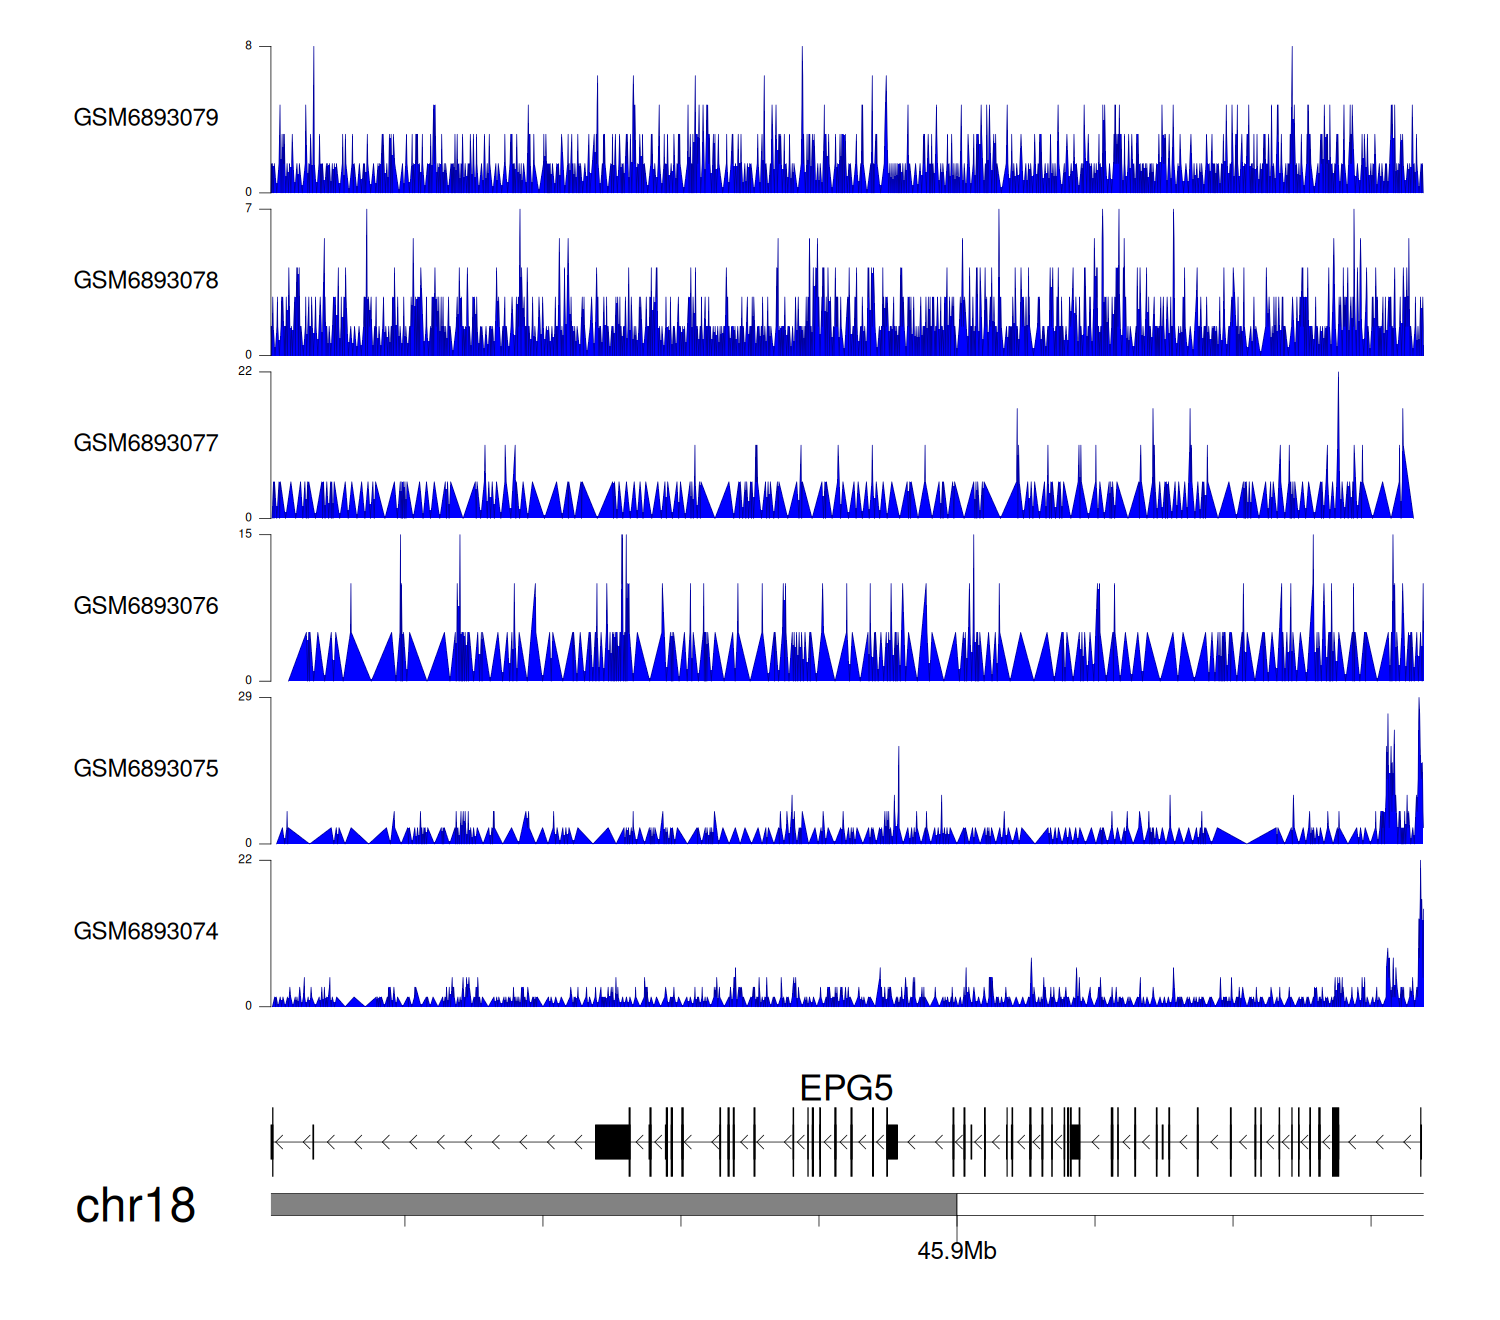This screenshot has height=1320, width=1500.
Task: Click the chr18 chromosome label
Action: tap(135, 1206)
